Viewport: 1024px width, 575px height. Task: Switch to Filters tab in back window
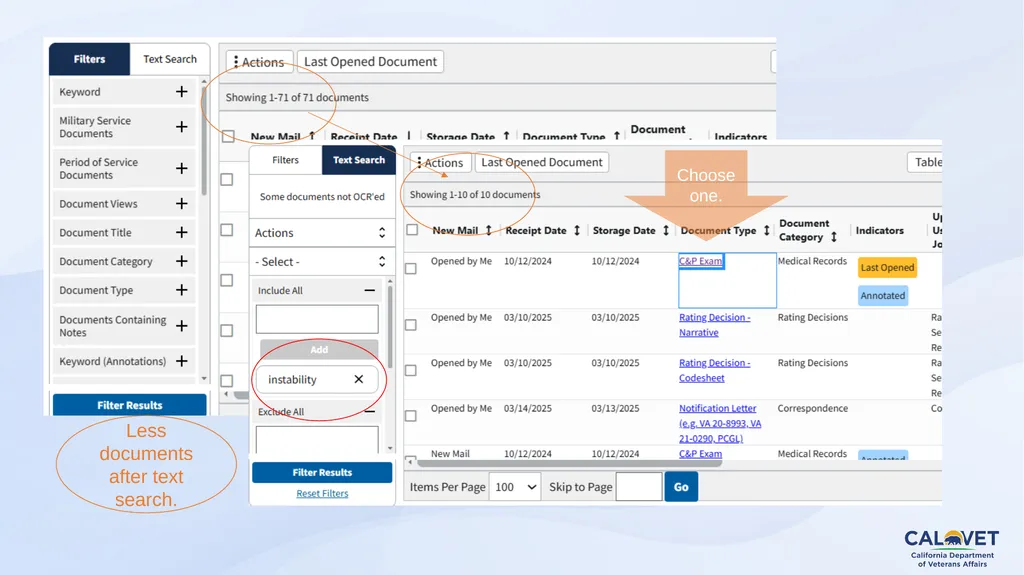89,59
